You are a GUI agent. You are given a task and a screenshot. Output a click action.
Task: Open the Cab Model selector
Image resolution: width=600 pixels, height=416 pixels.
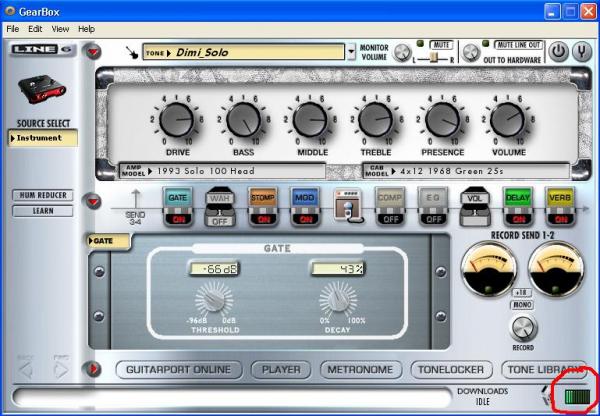pyautogui.click(x=466, y=171)
